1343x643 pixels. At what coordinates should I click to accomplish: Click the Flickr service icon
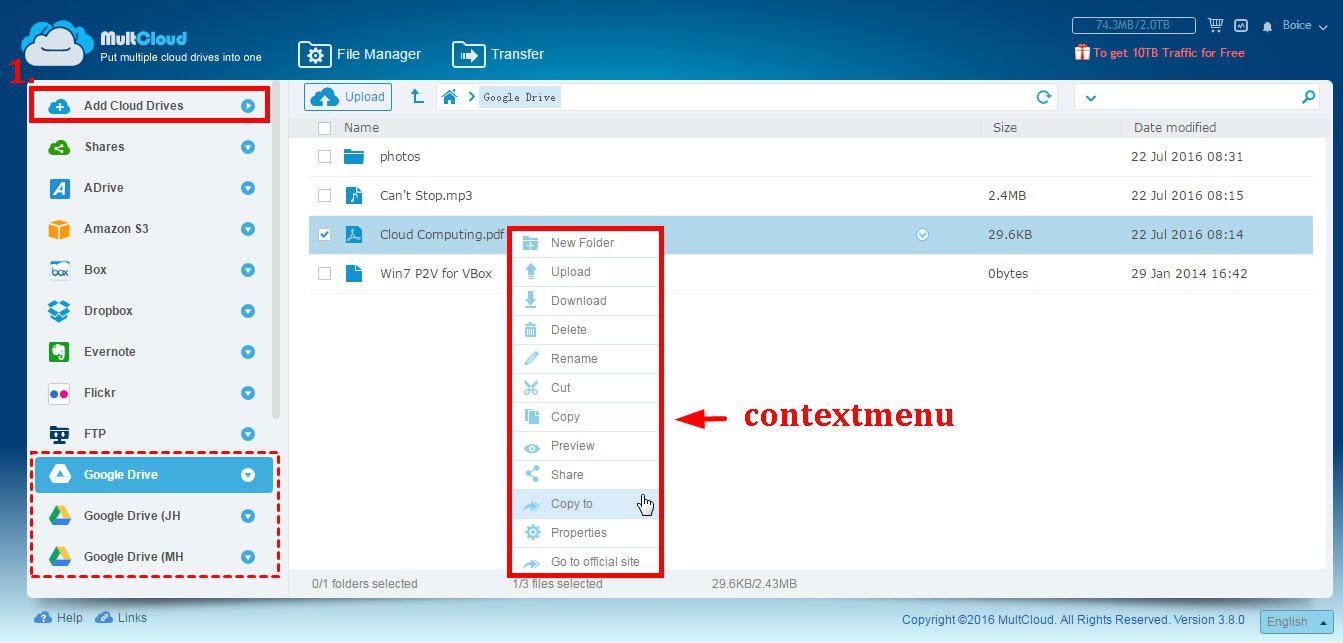[59, 393]
